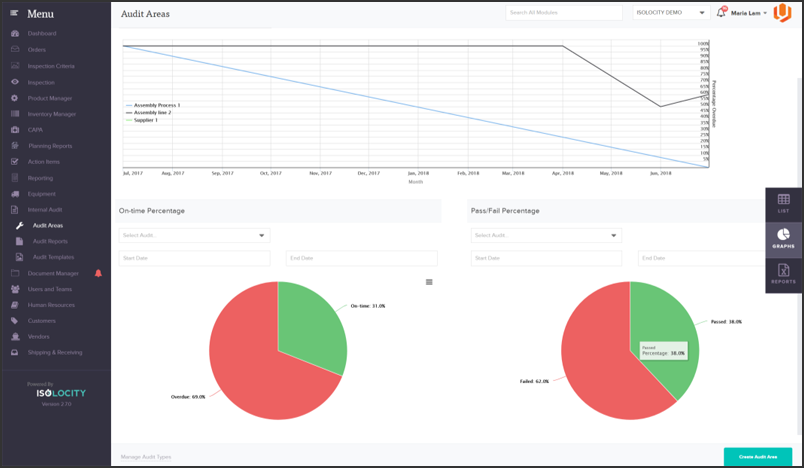Click the Audit Areas wrench icon

pos(19,226)
